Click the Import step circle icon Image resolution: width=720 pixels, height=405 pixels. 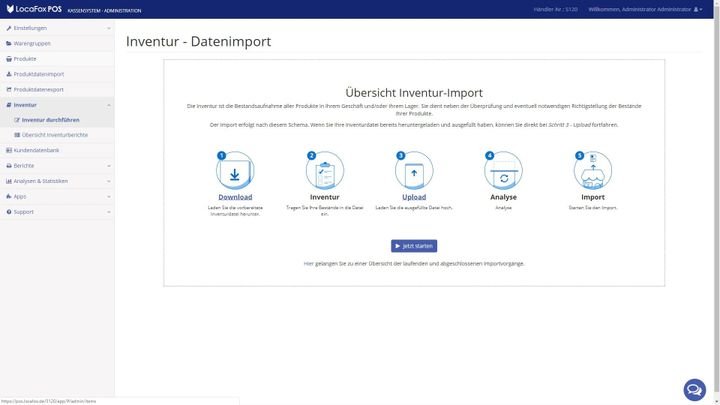click(593, 171)
